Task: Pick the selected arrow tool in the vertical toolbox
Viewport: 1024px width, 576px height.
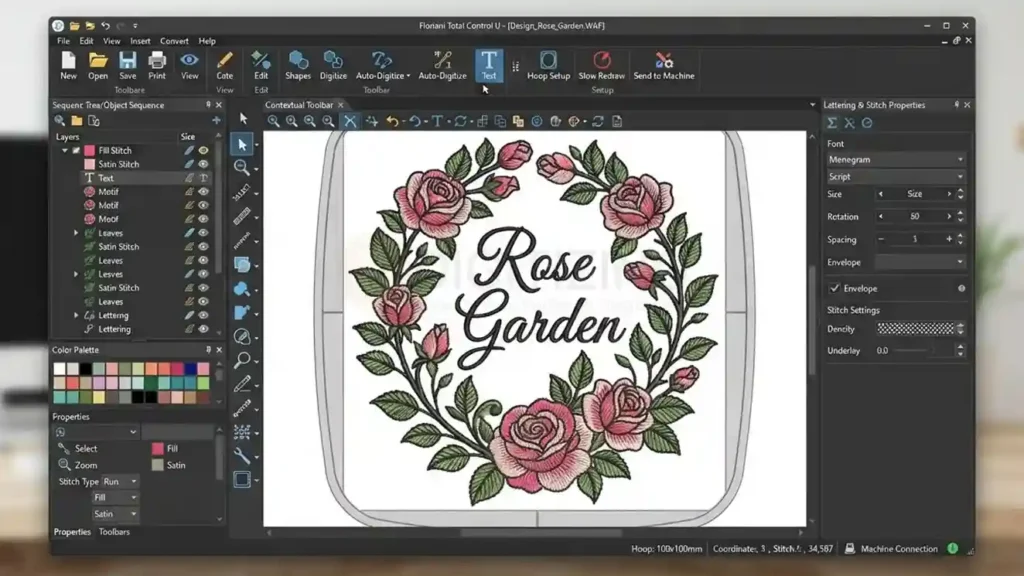Action: pos(242,144)
